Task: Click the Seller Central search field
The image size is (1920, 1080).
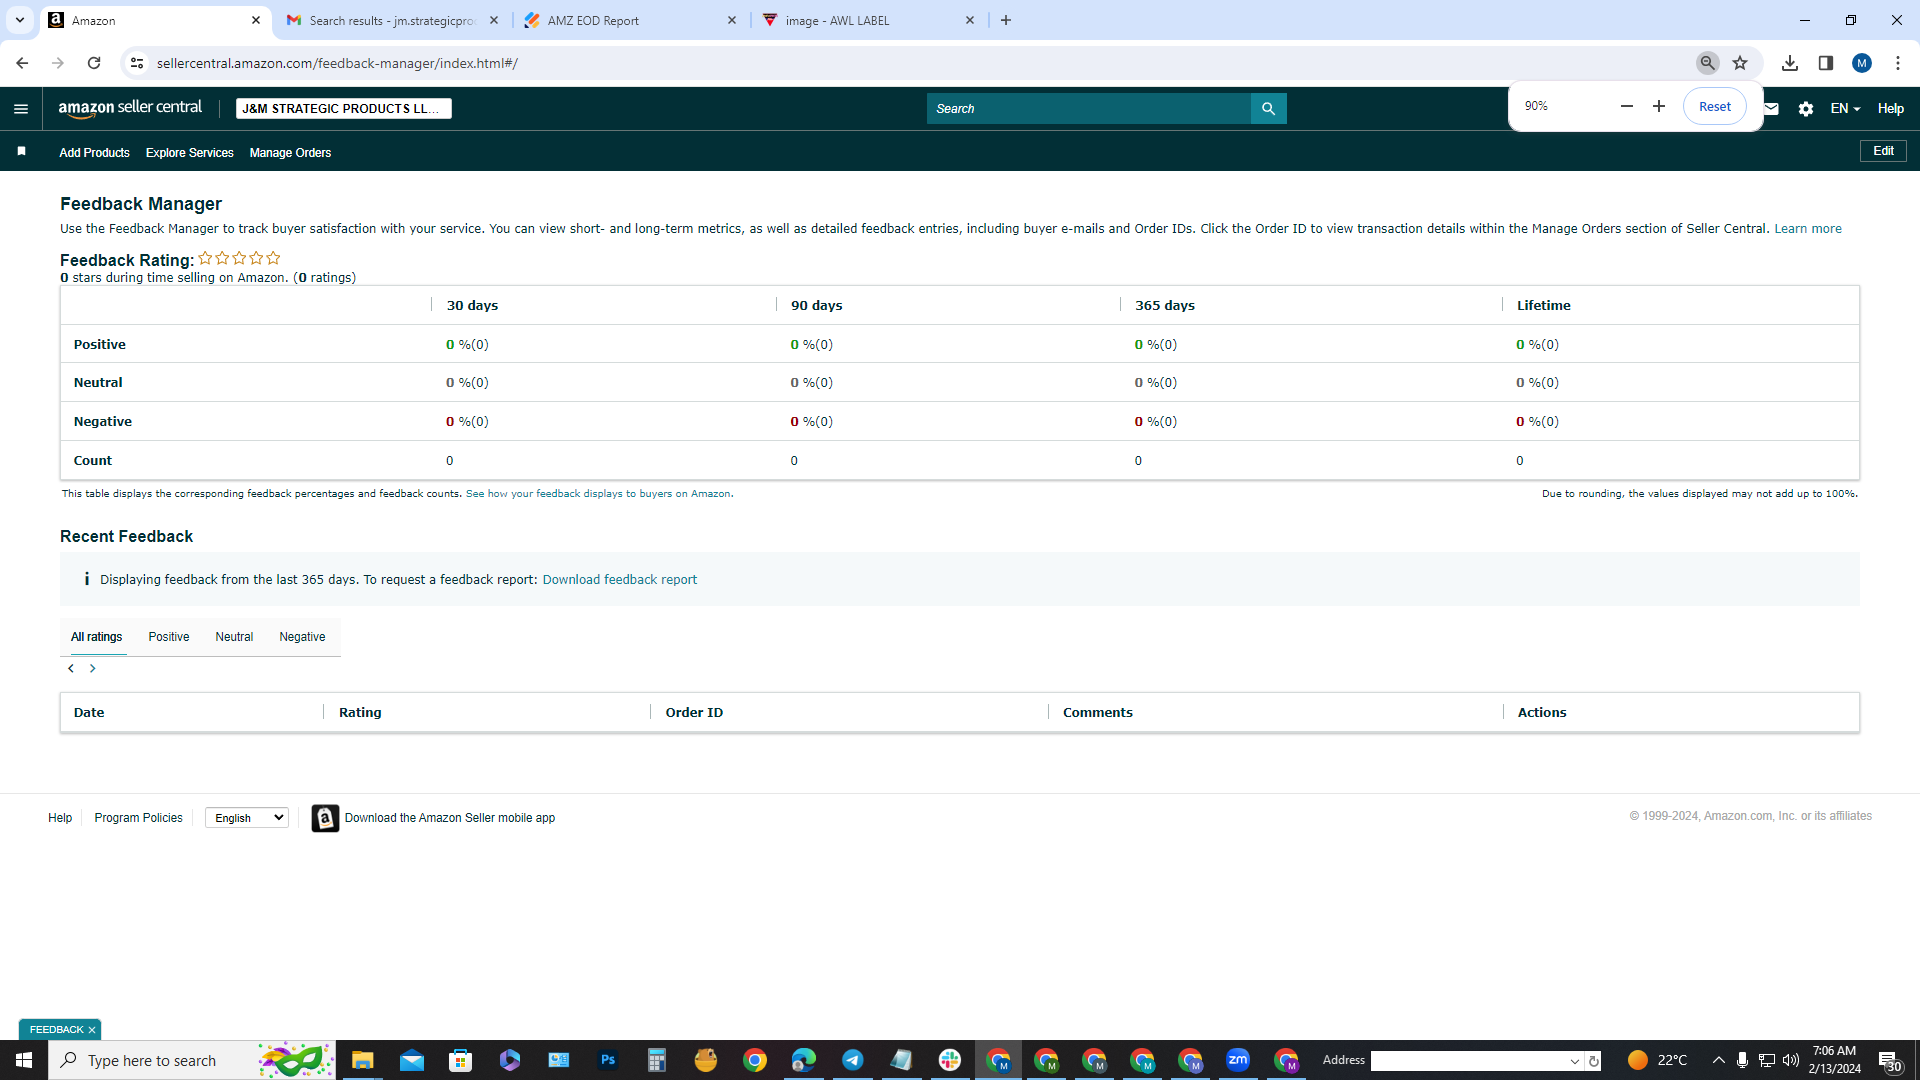Action: 1089,109
